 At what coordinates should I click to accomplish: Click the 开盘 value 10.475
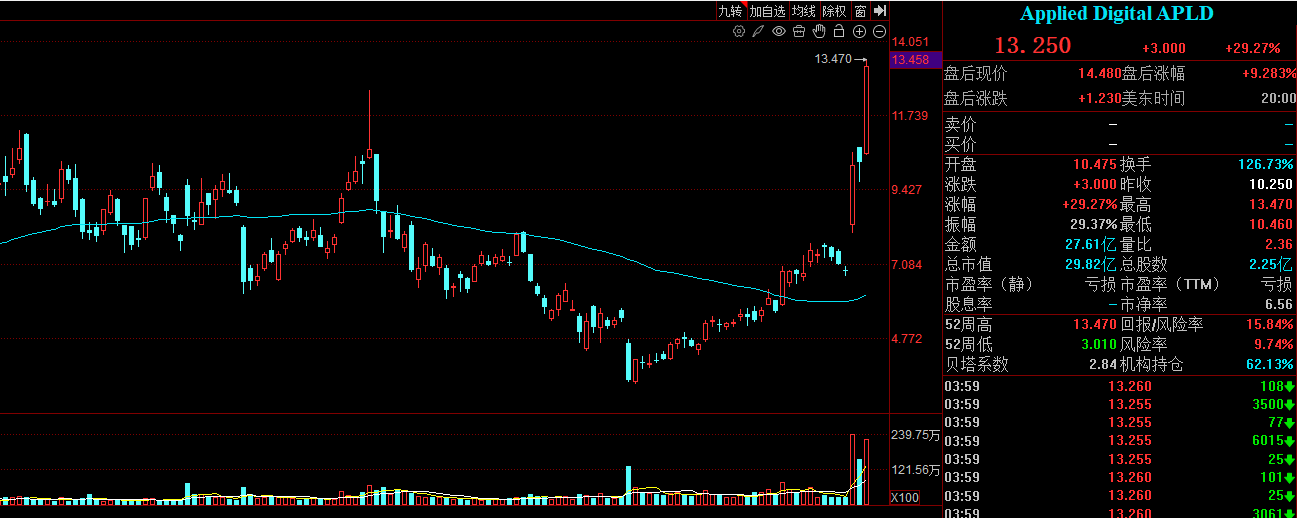tap(1094, 164)
